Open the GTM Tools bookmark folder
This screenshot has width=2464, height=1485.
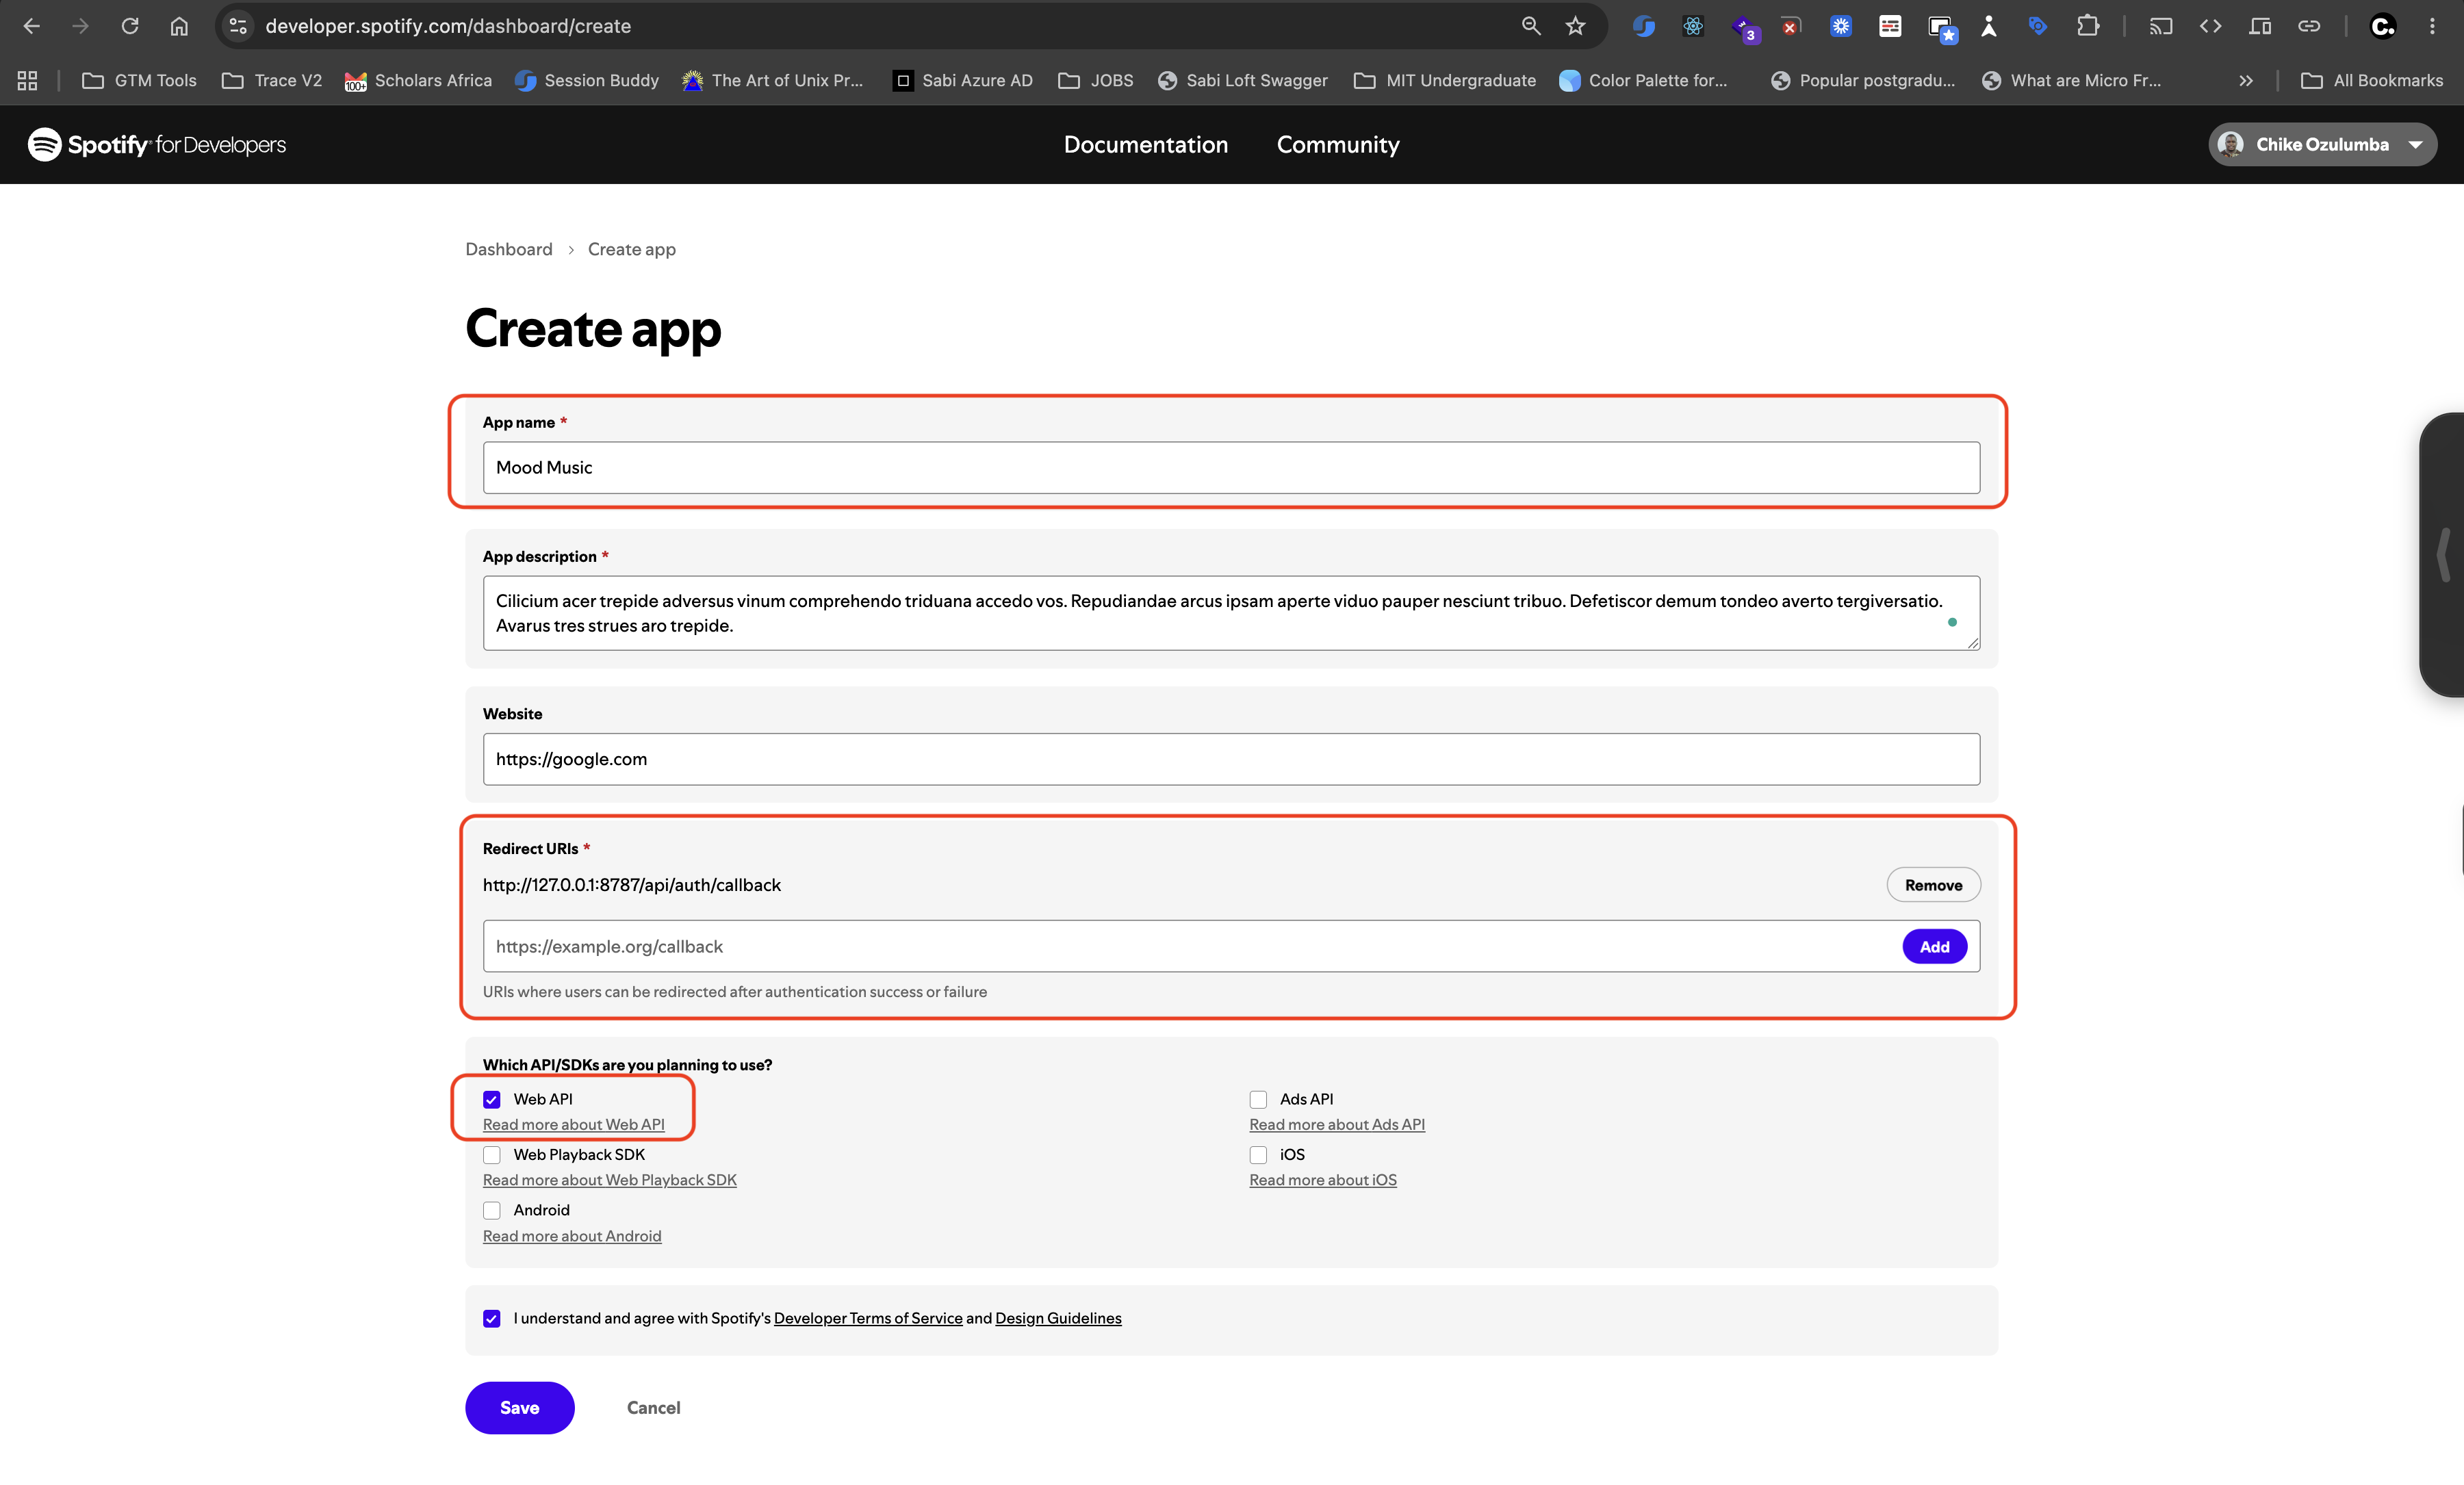[139, 80]
